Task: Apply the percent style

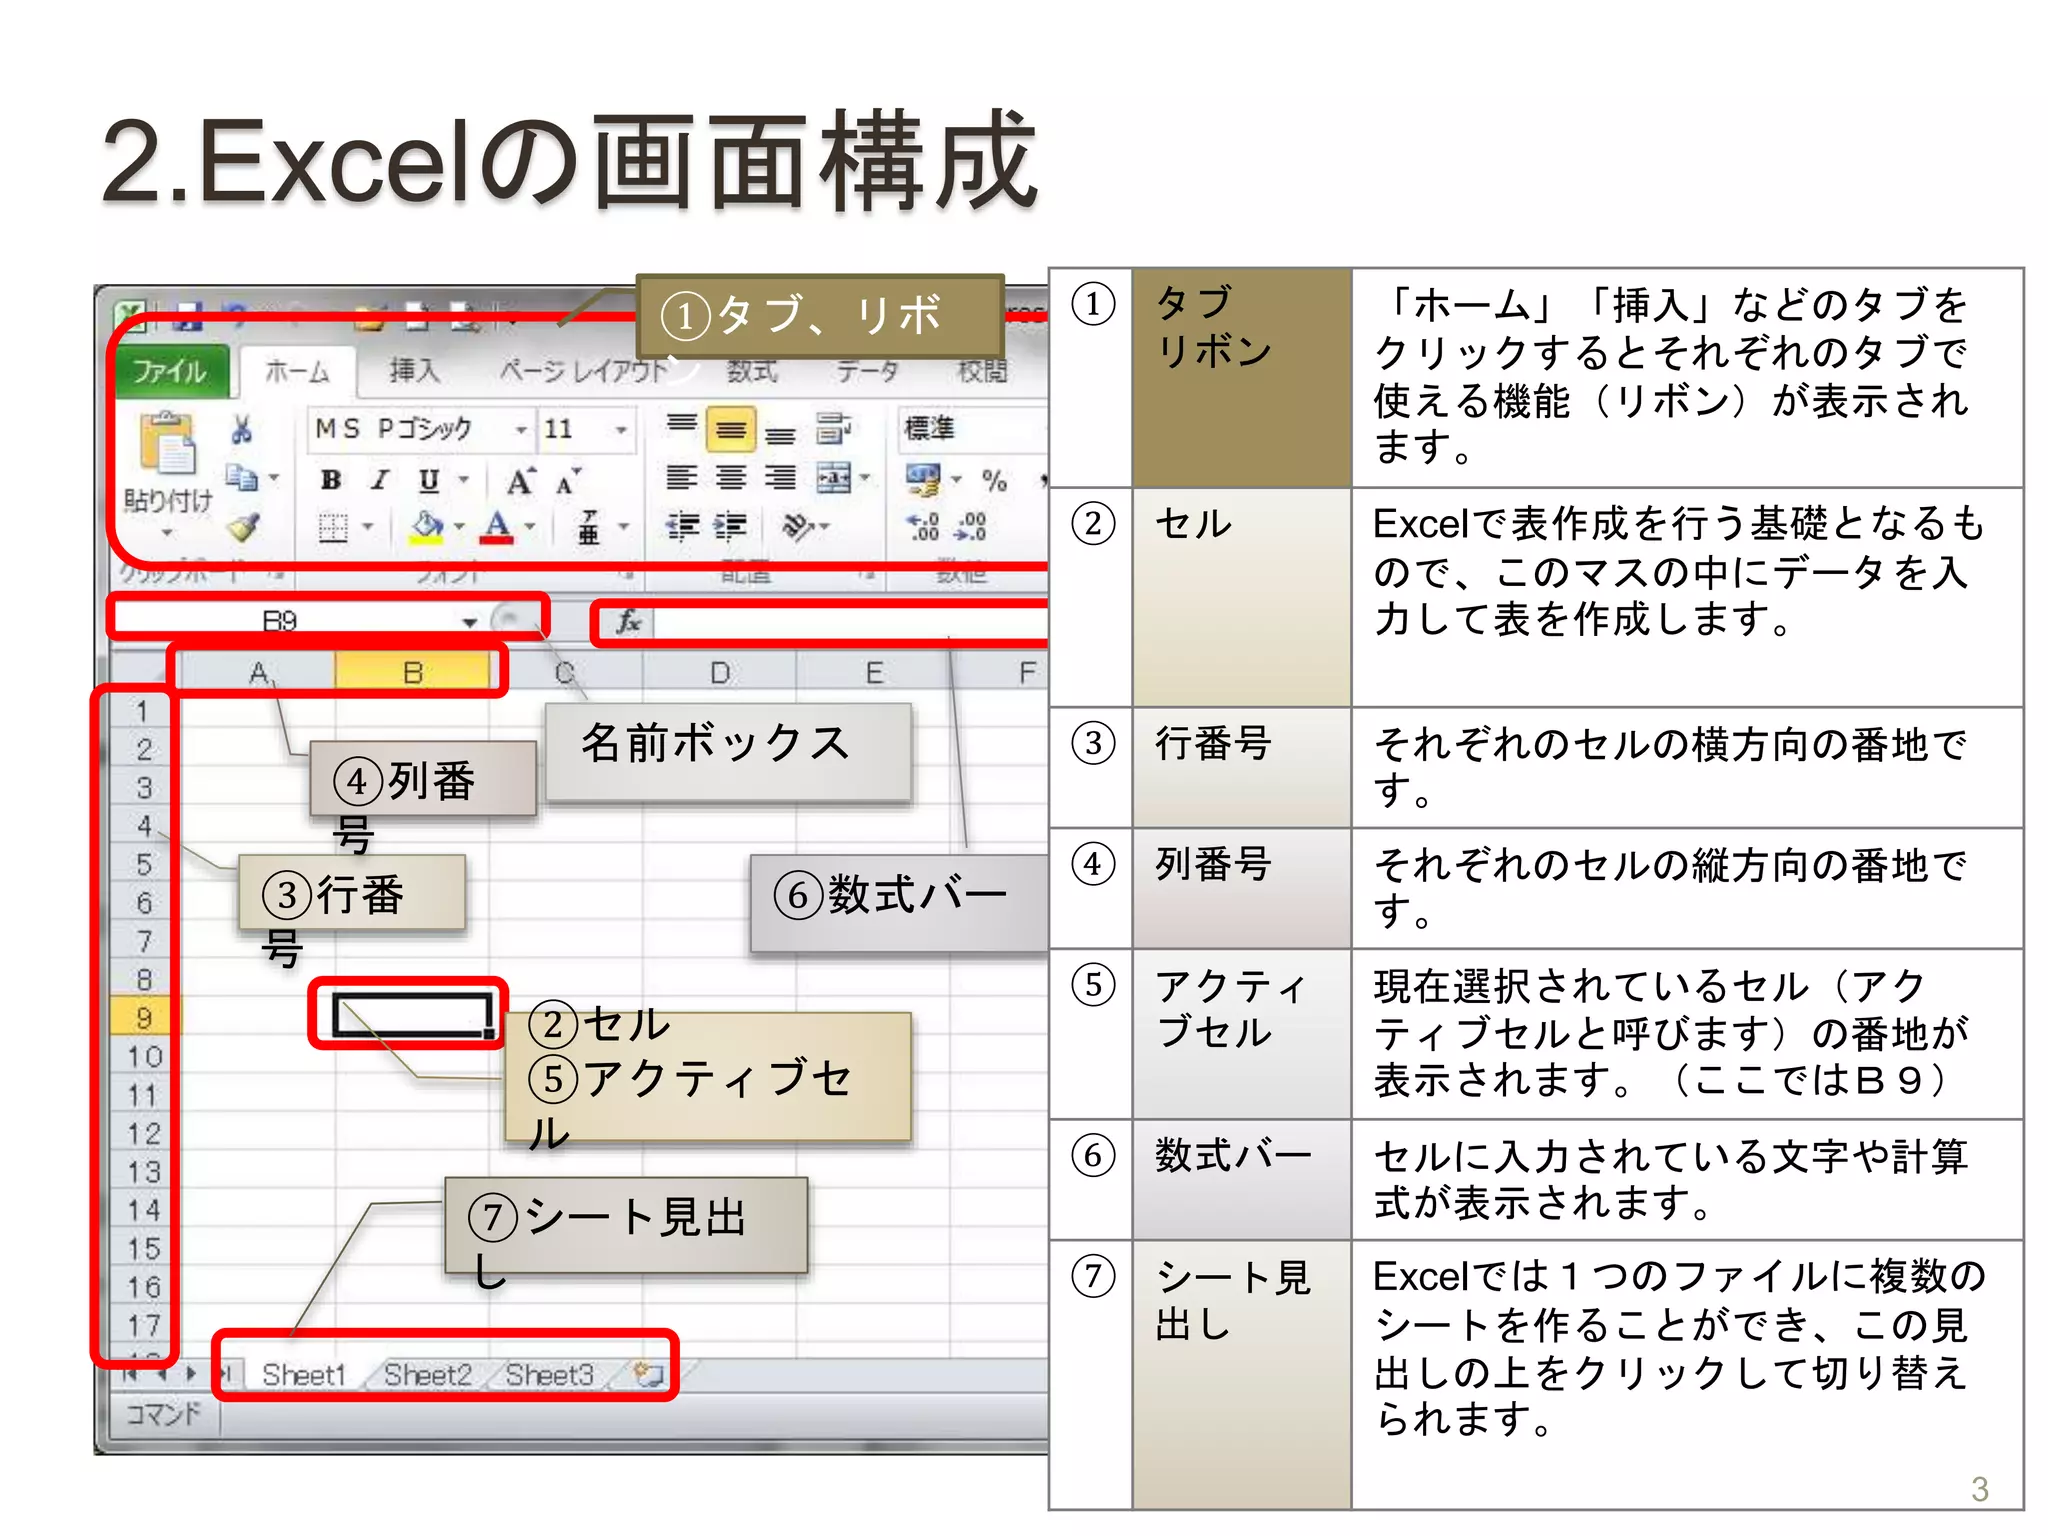Action: (994, 481)
